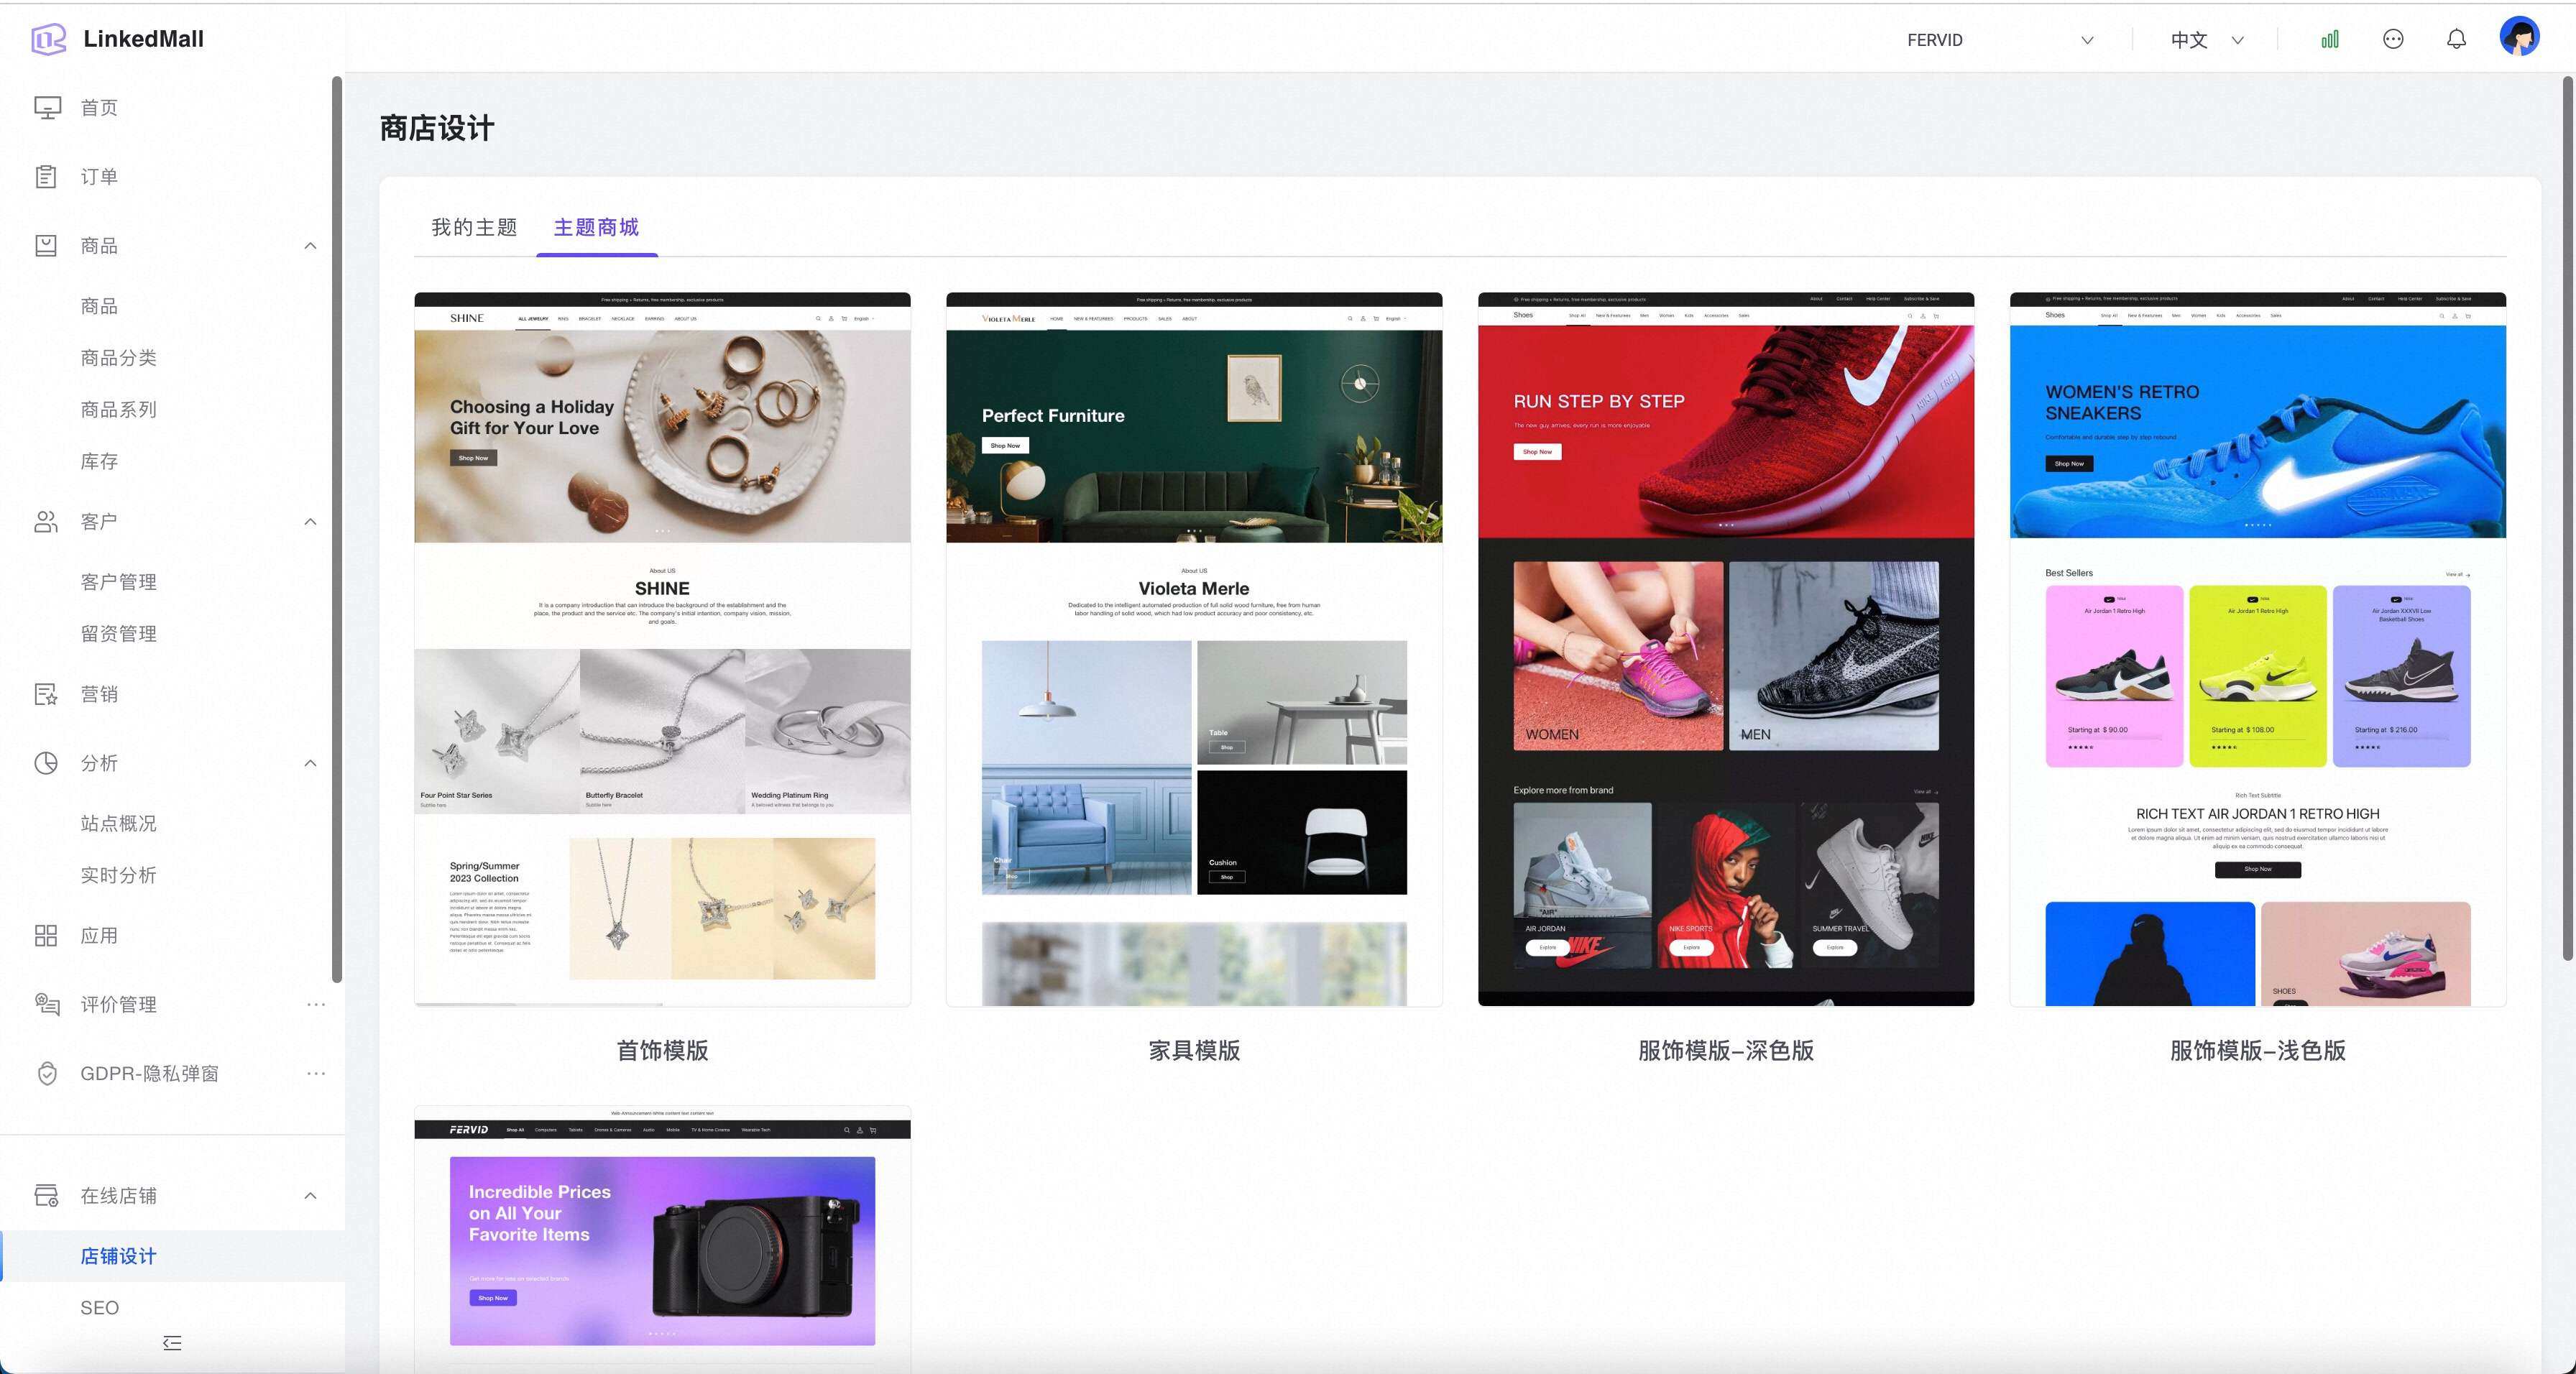Collapse the 分析 menu chevron
2576x1374 pixels.
(x=310, y=763)
